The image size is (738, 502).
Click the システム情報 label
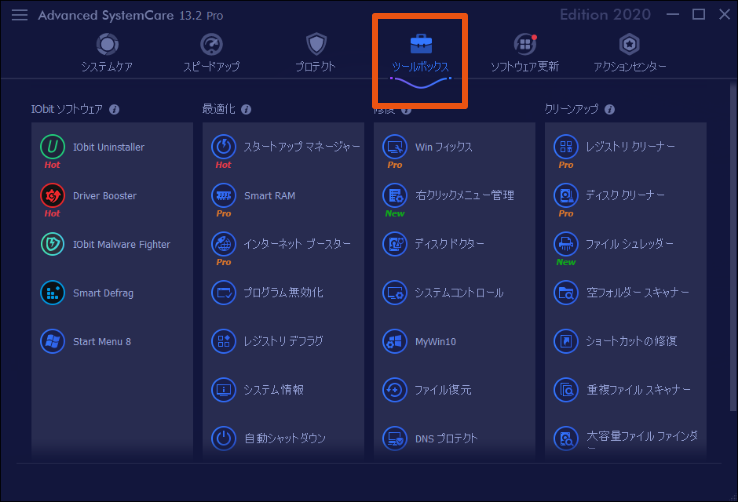click(273, 390)
